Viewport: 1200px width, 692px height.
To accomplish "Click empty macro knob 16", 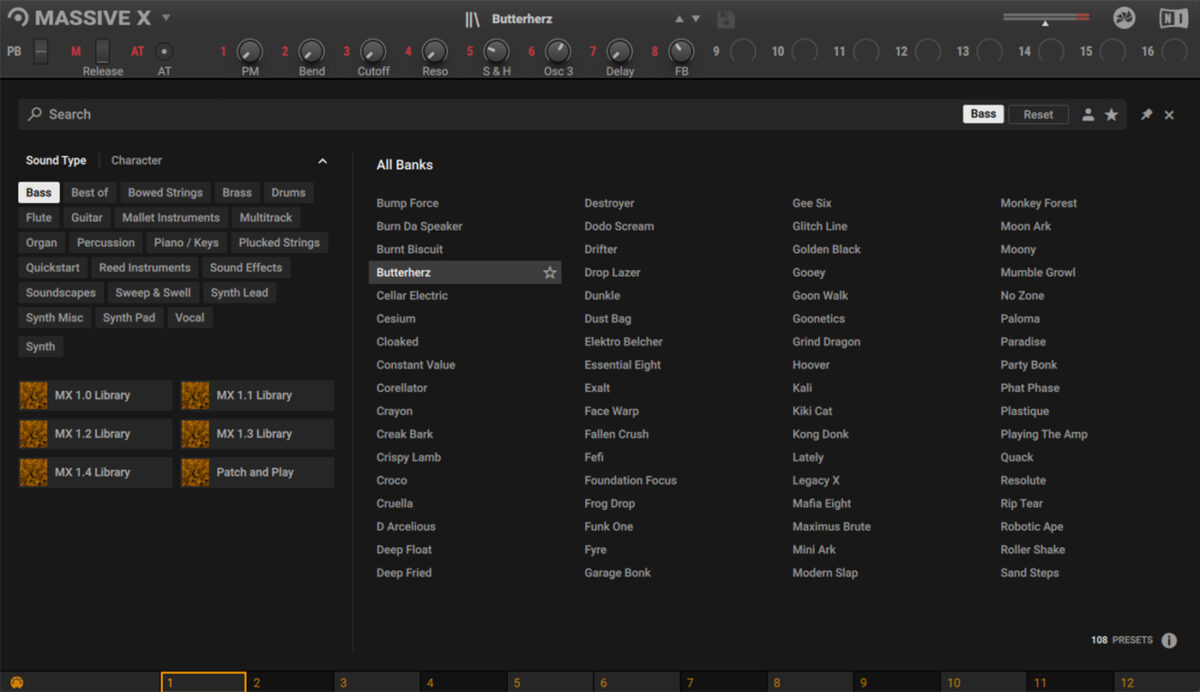I will [x=1175, y=52].
